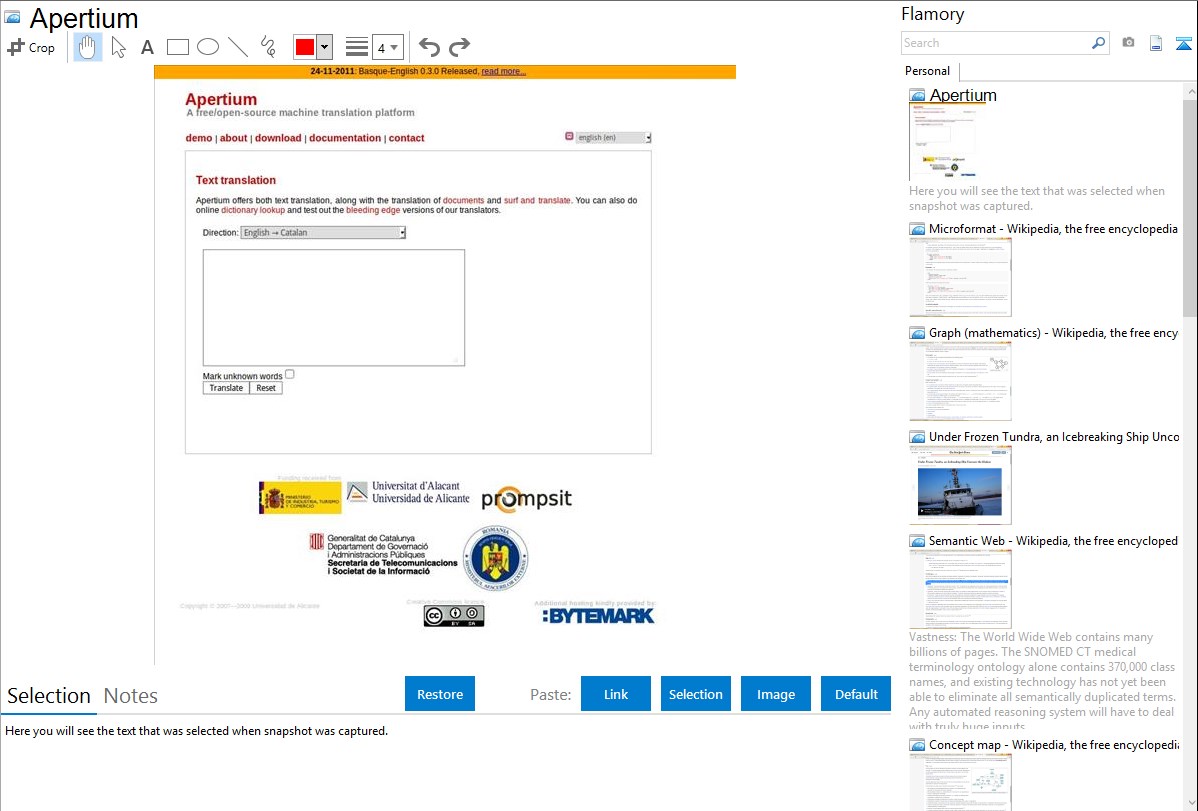Click the Prompsit logo
The image size is (1198, 811).
pyautogui.click(x=526, y=499)
